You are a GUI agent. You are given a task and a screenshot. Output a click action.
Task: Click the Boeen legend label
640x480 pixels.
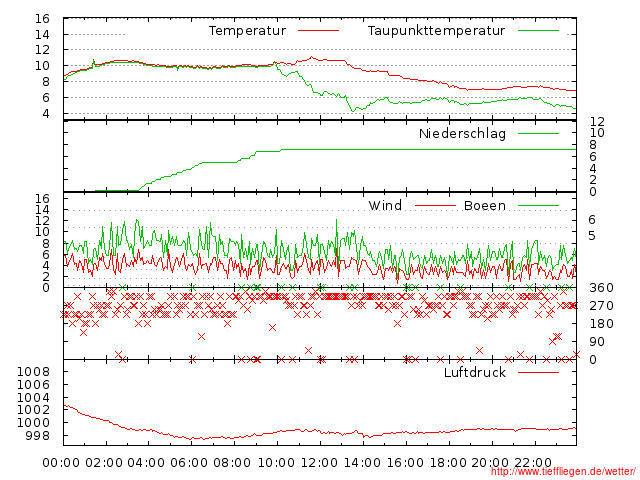click(x=485, y=205)
